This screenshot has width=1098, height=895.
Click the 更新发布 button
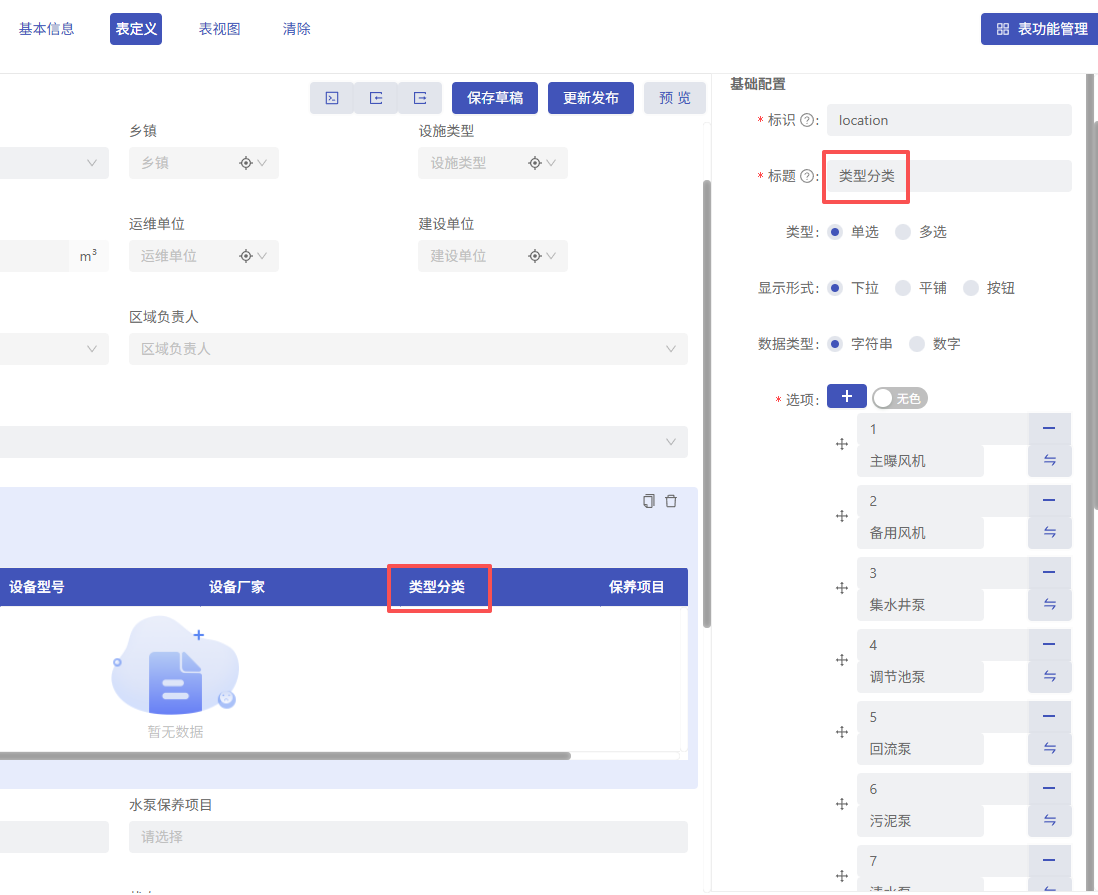click(x=590, y=98)
